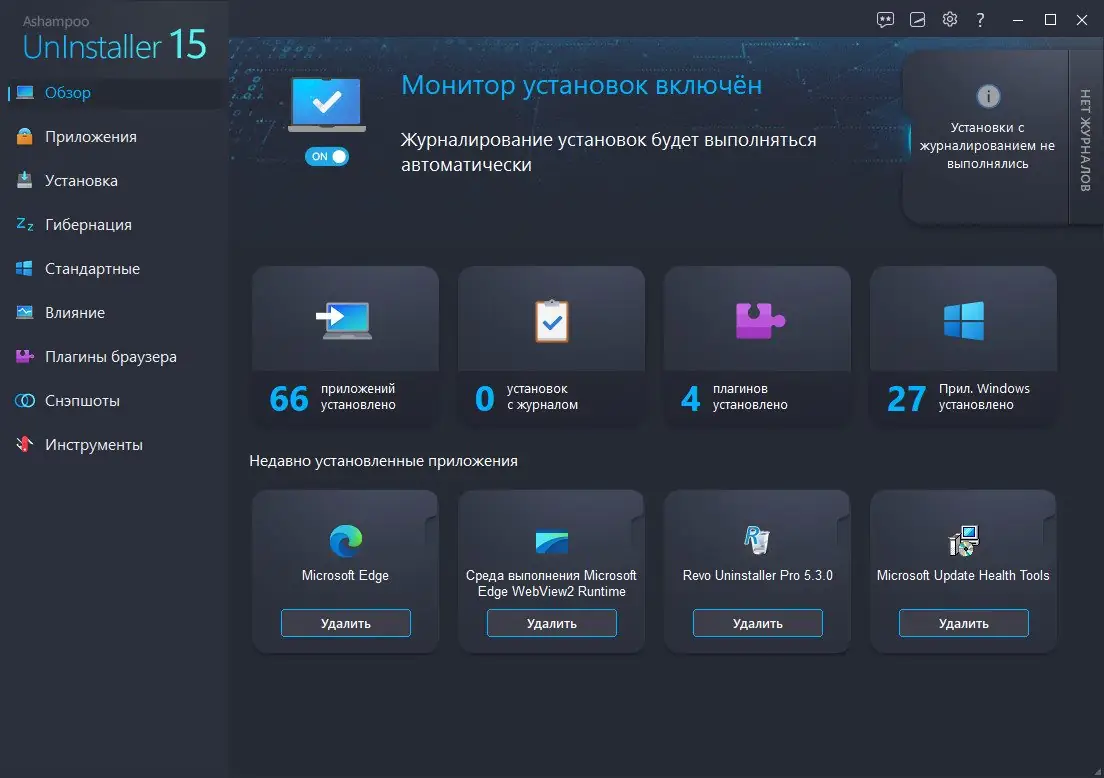Click the notes icon in the title bar

coord(917,19)
